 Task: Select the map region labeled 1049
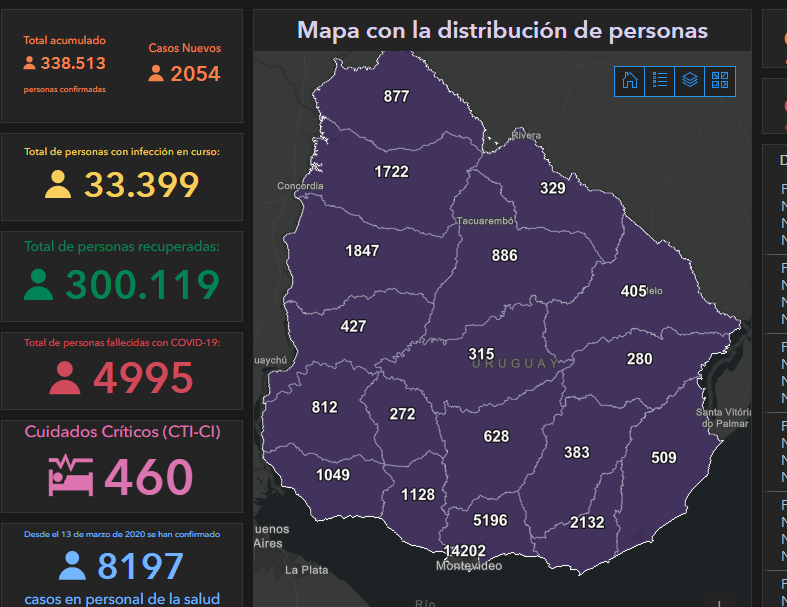click(x=333, y=475)
